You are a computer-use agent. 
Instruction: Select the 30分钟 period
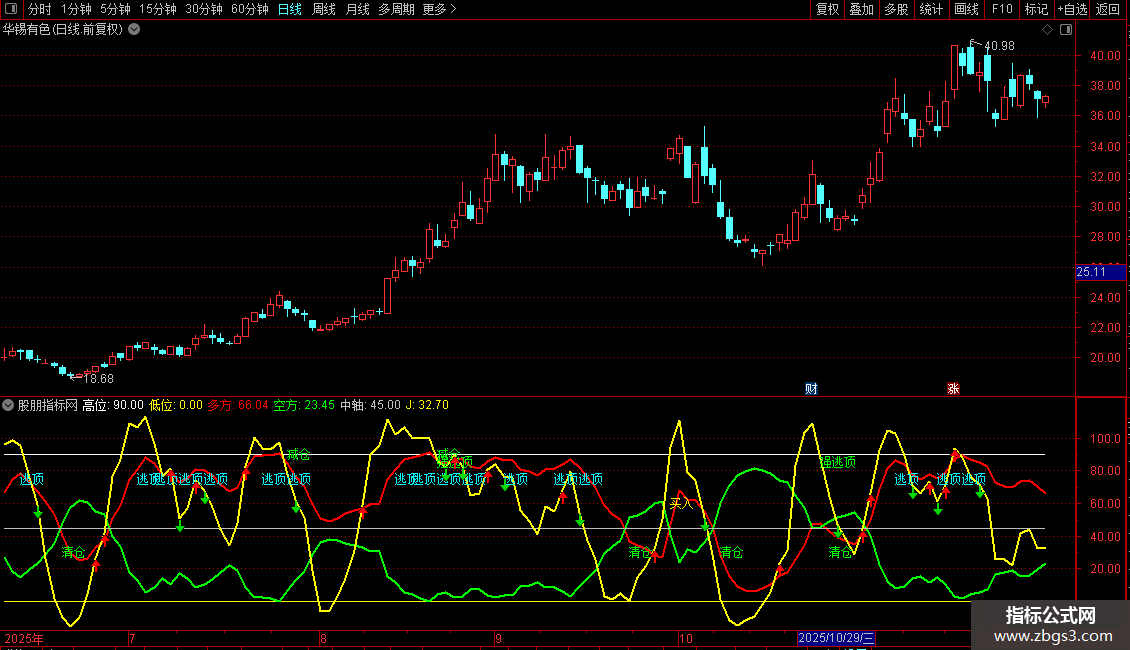pyautogui.click(x=204, y=9)
